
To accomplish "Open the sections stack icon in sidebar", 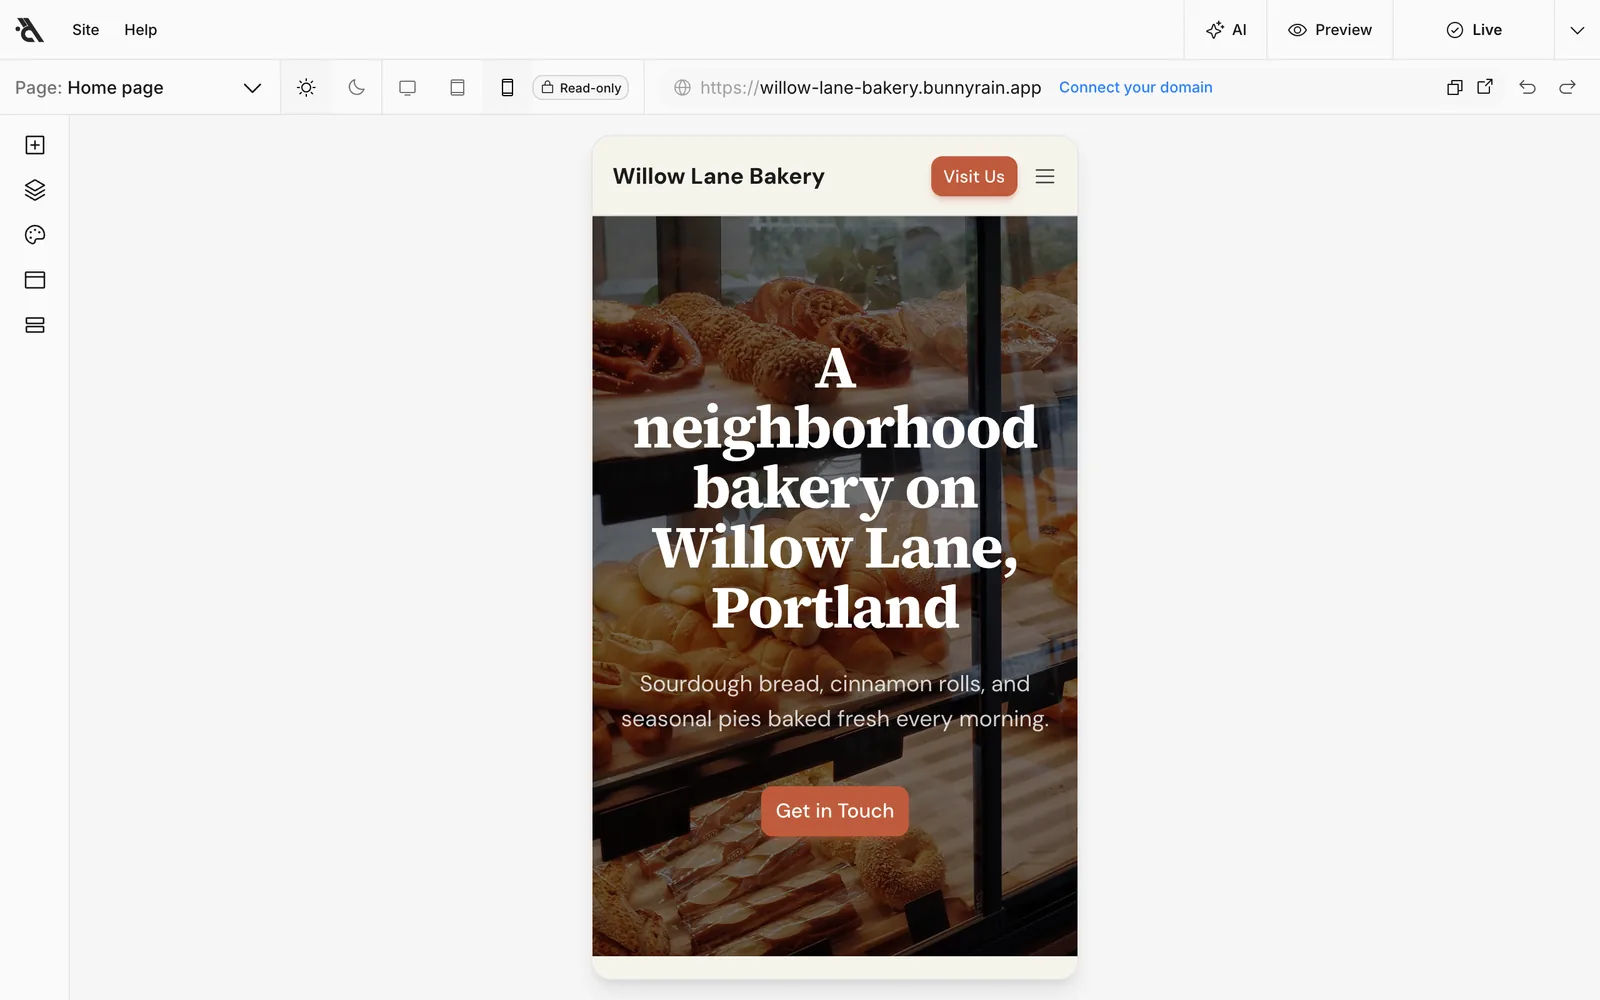I will pos(35,325).
